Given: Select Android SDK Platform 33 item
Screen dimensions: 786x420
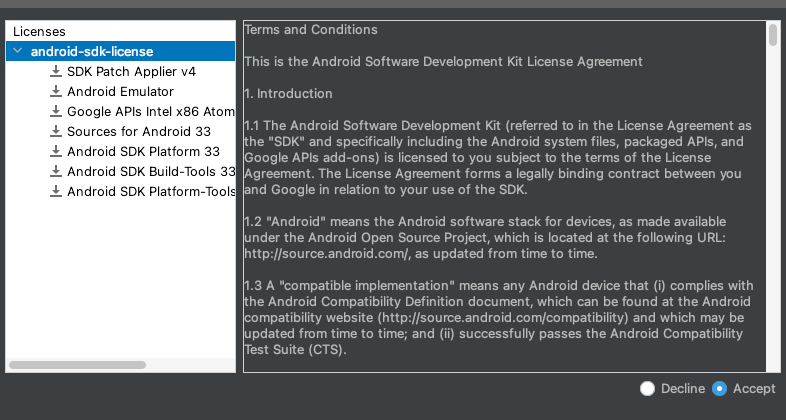Looking at the screenshot, I should (143, 152).
